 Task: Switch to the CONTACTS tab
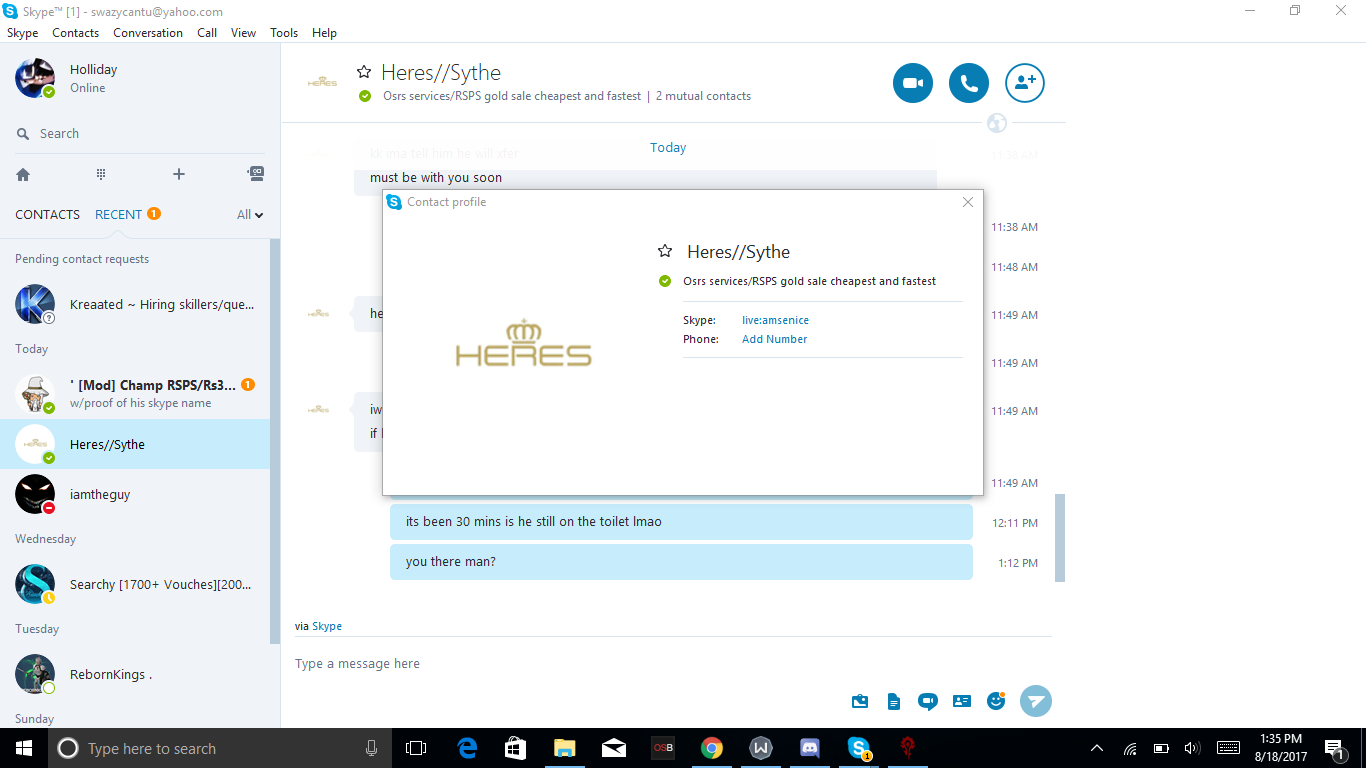pos(47,214)
